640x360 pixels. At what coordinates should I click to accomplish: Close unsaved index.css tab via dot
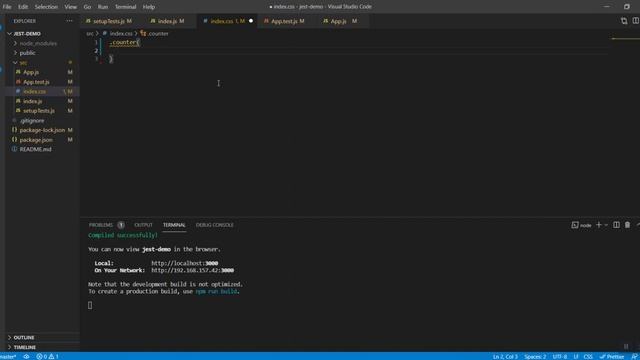(x=251, y=21)
